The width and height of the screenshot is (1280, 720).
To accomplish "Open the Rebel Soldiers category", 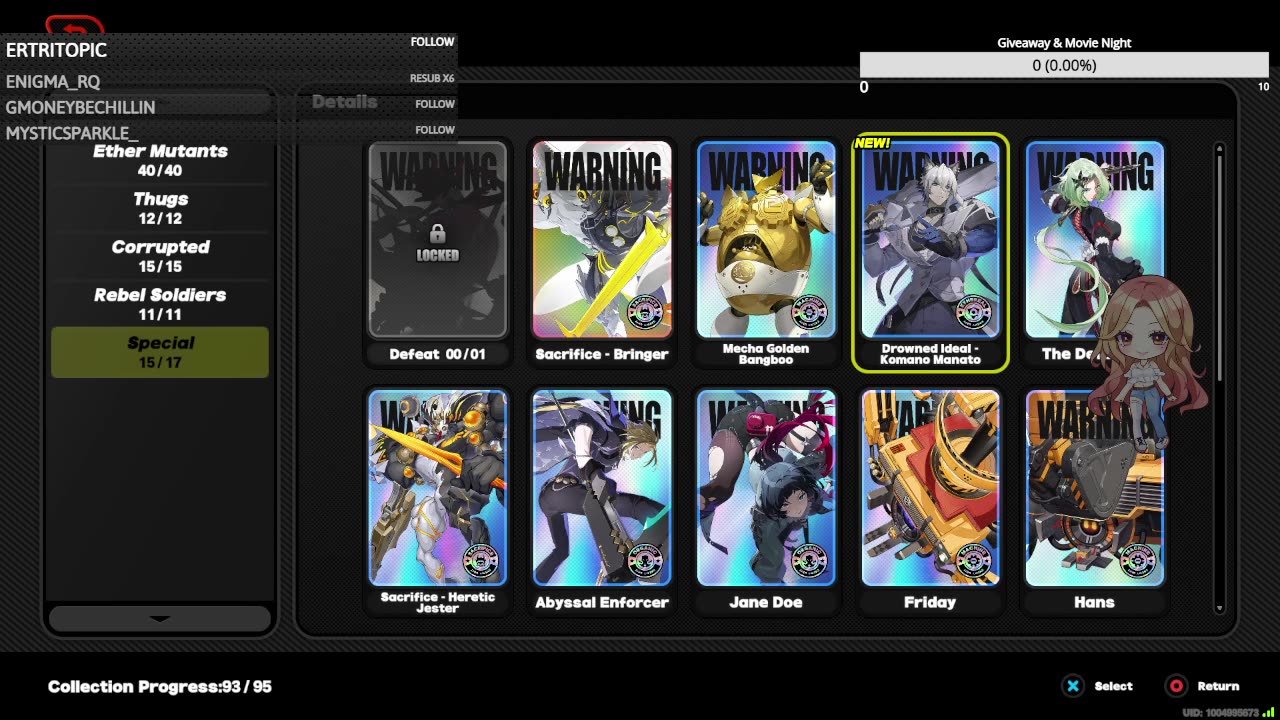I will 160,304.
